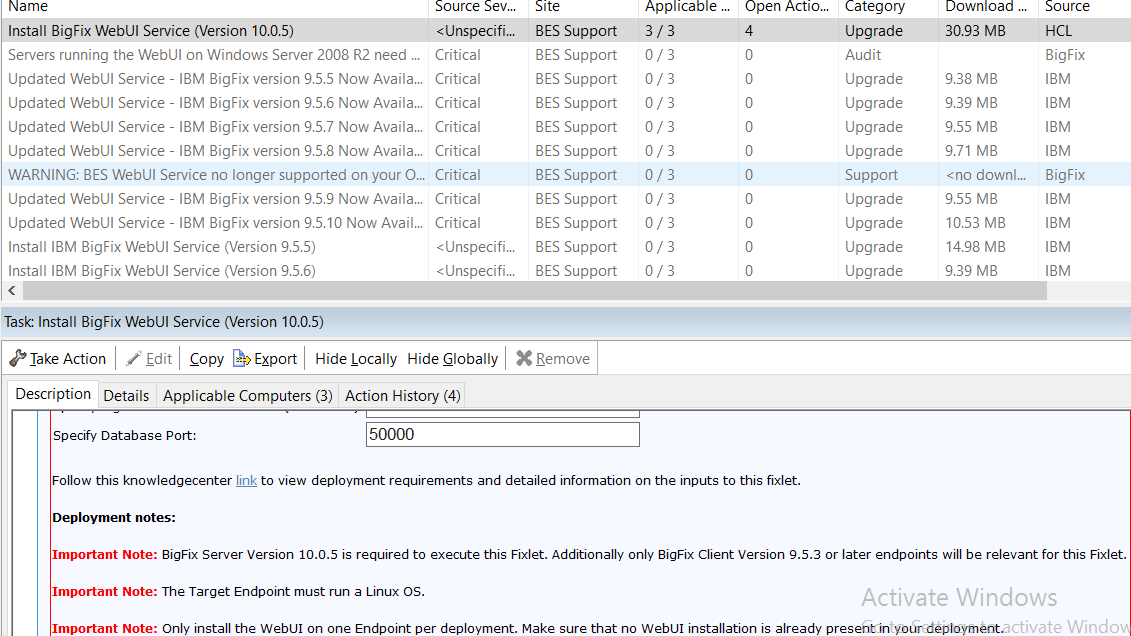The image size is (1131, 636).
Task: Click Hide Locally
Action: coord(355,358)
